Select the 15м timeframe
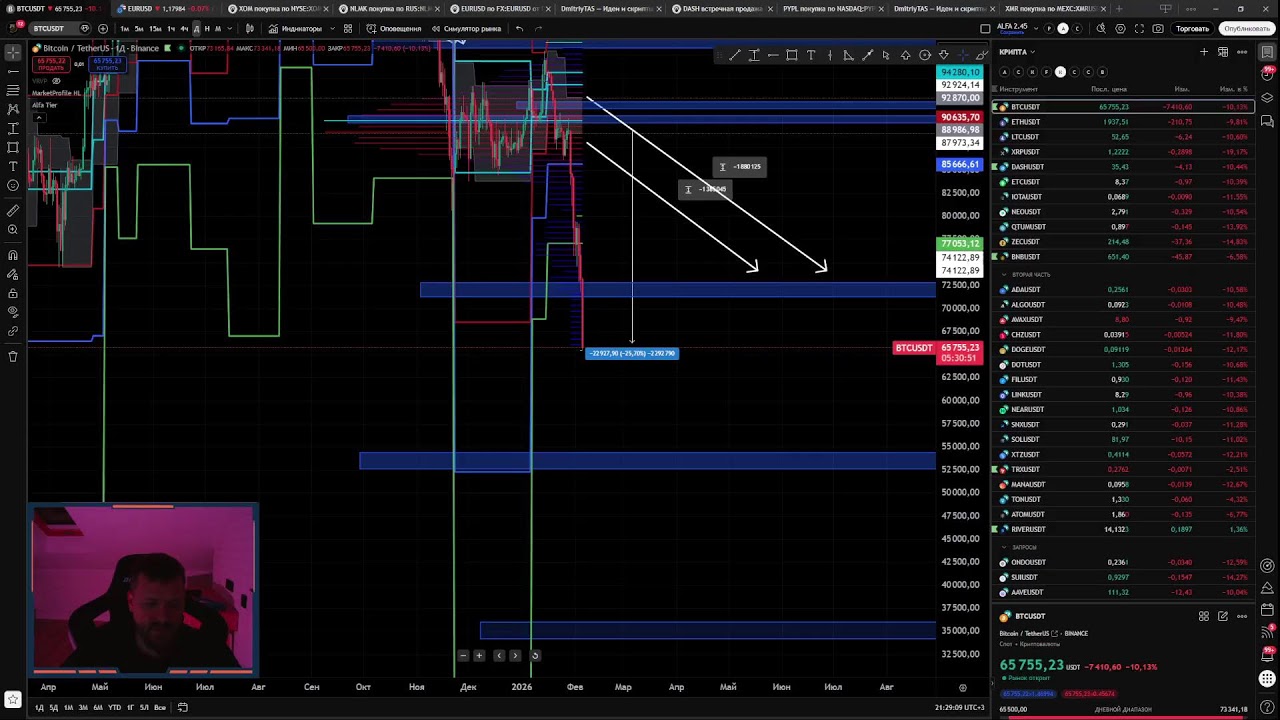 tap(155, 29)
